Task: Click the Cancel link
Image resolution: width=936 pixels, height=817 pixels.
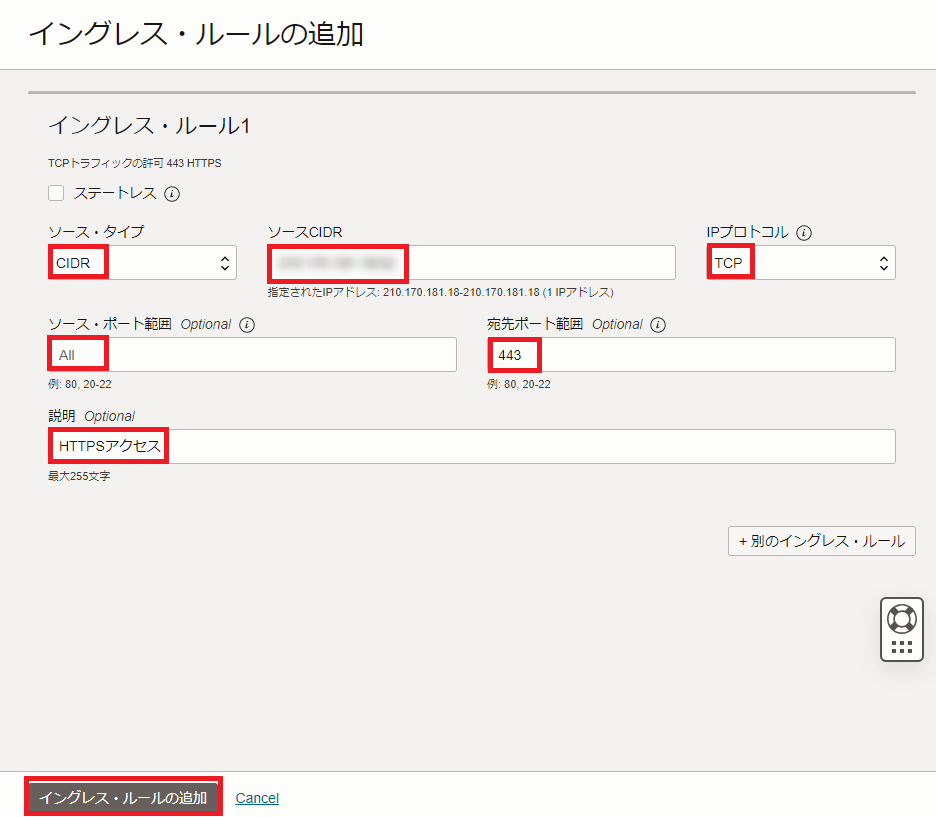Action: [x=257, y=798]
